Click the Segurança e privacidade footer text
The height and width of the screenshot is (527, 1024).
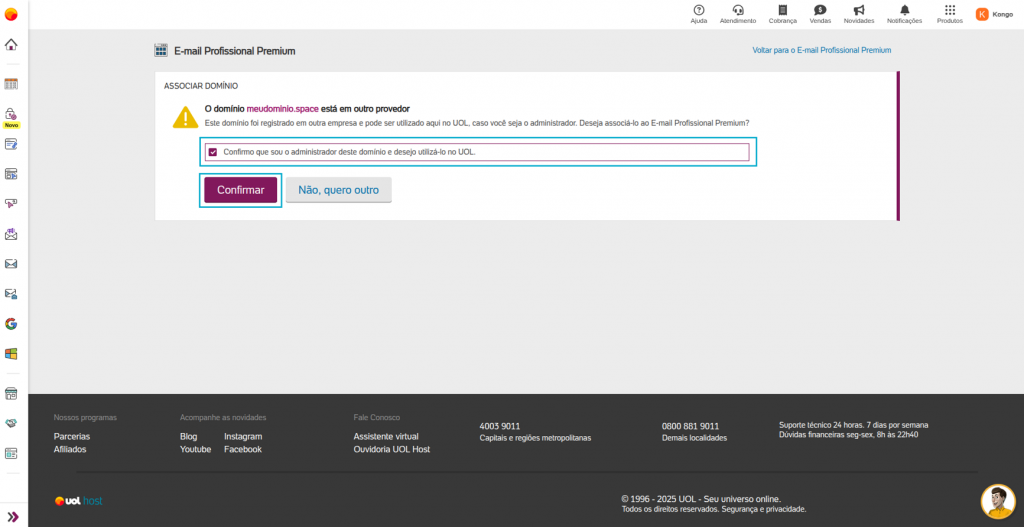763,509
